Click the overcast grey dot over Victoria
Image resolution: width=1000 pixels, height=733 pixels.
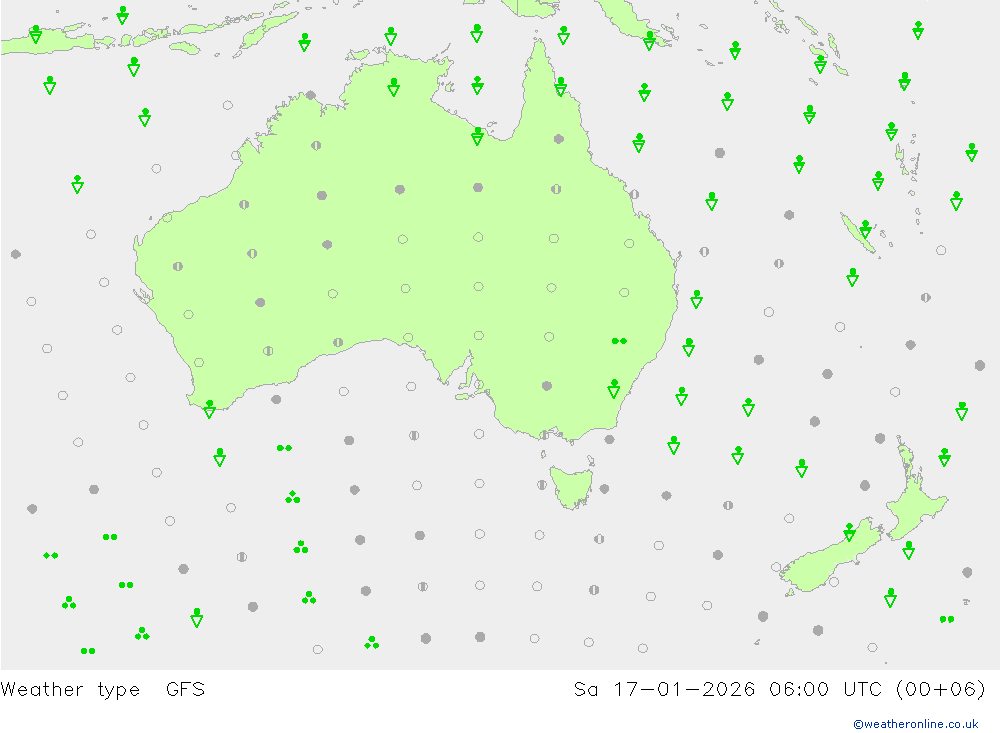coord(547,386)
